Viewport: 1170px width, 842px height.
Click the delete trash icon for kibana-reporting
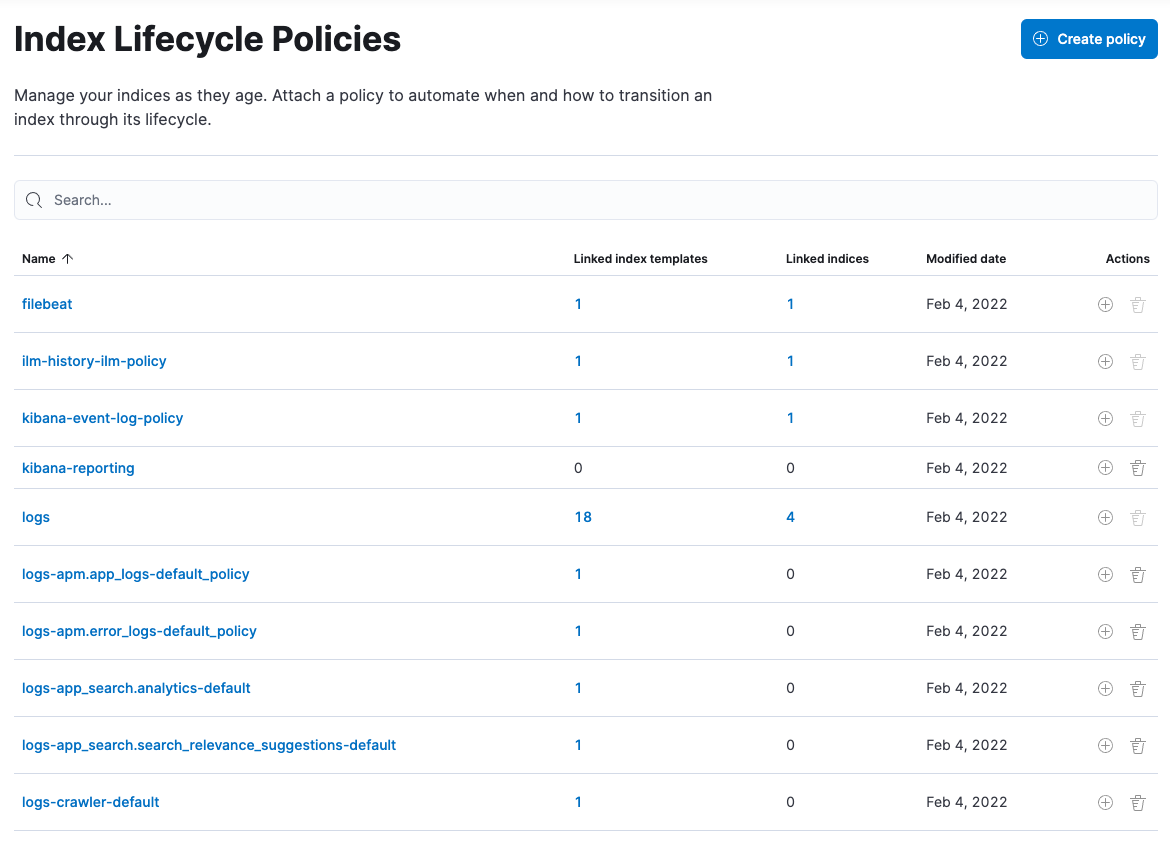click(x=1138, y=467)
